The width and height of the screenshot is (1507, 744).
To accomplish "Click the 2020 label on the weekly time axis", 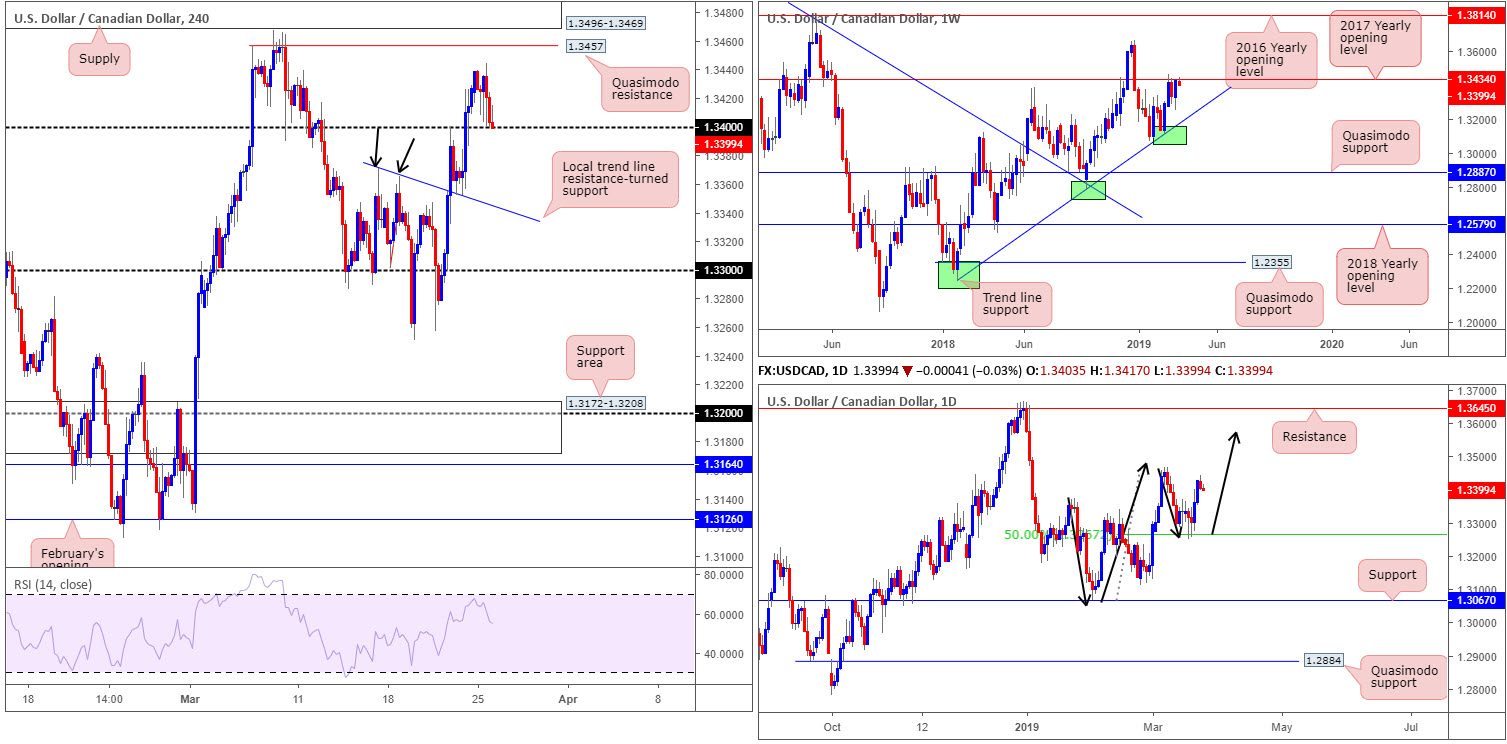I will 1332,343.
